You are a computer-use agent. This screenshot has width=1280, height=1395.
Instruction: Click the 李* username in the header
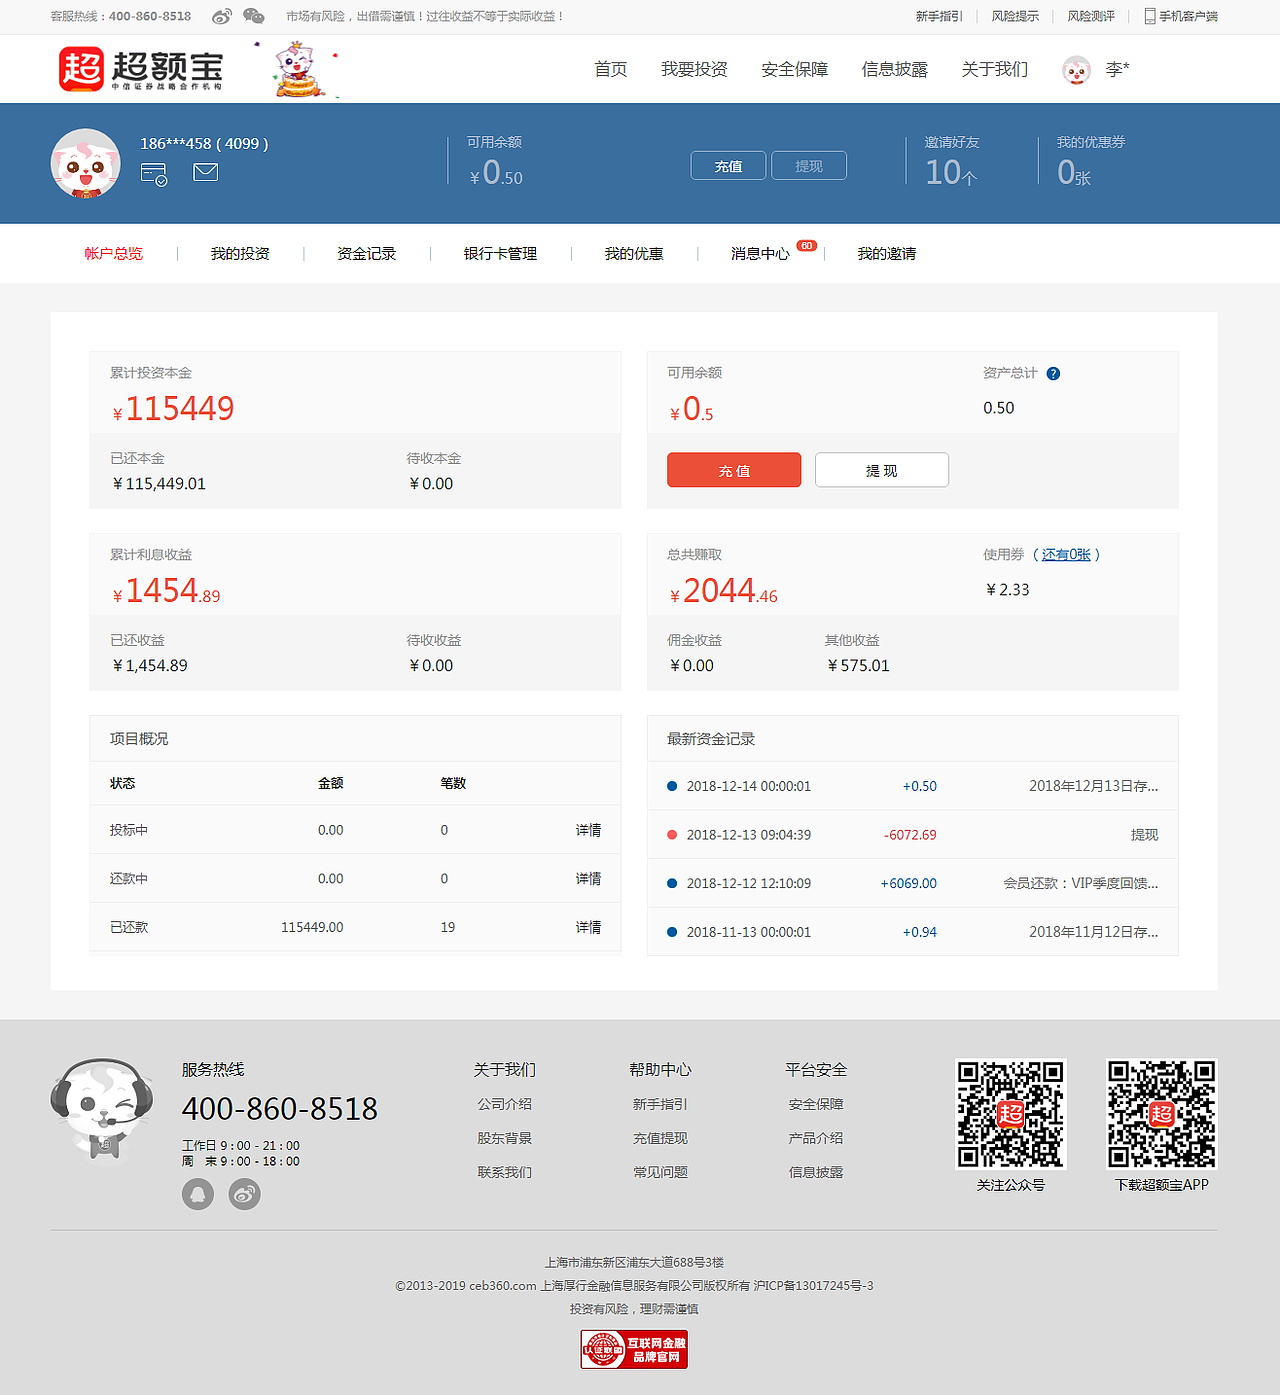click(x=1117, y=69)
